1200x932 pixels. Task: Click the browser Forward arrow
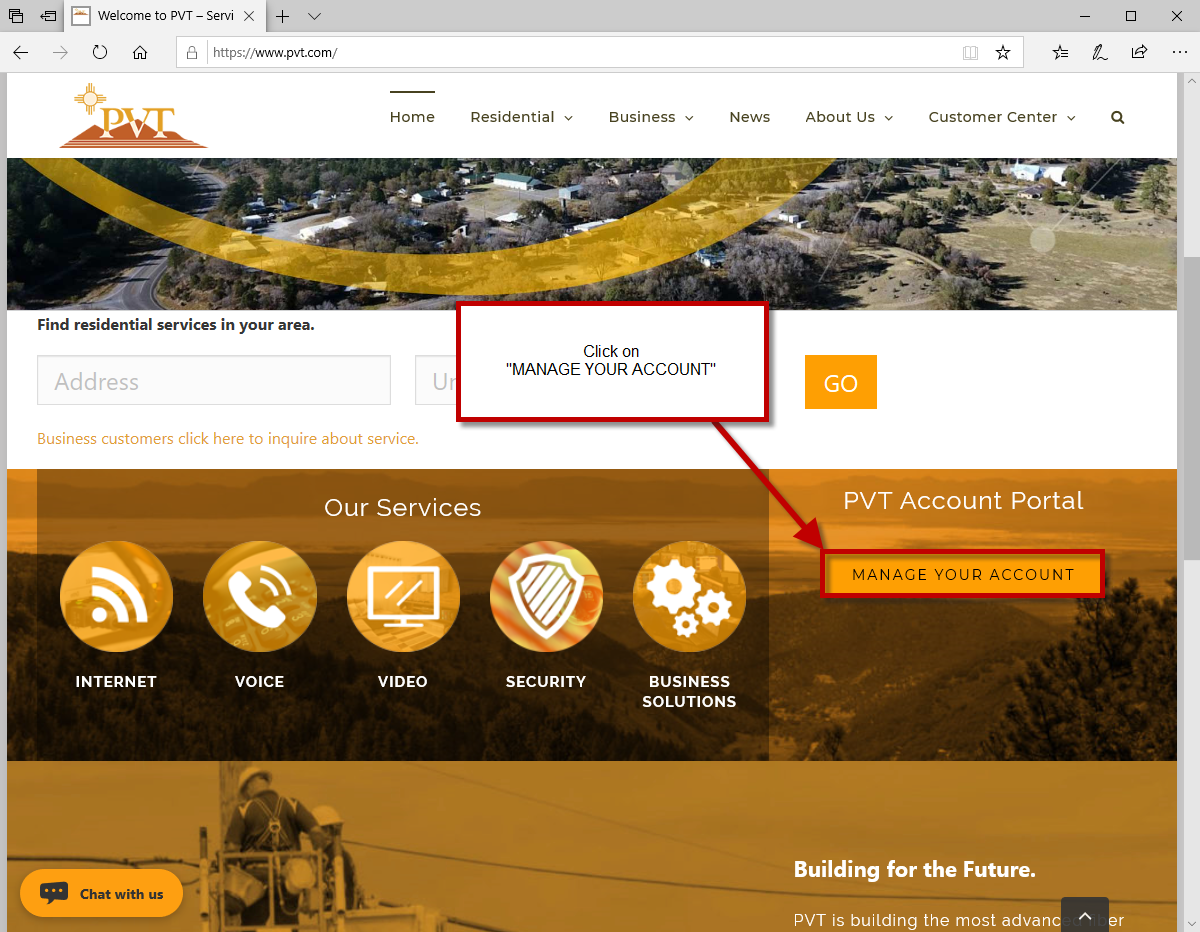point(60,52)
